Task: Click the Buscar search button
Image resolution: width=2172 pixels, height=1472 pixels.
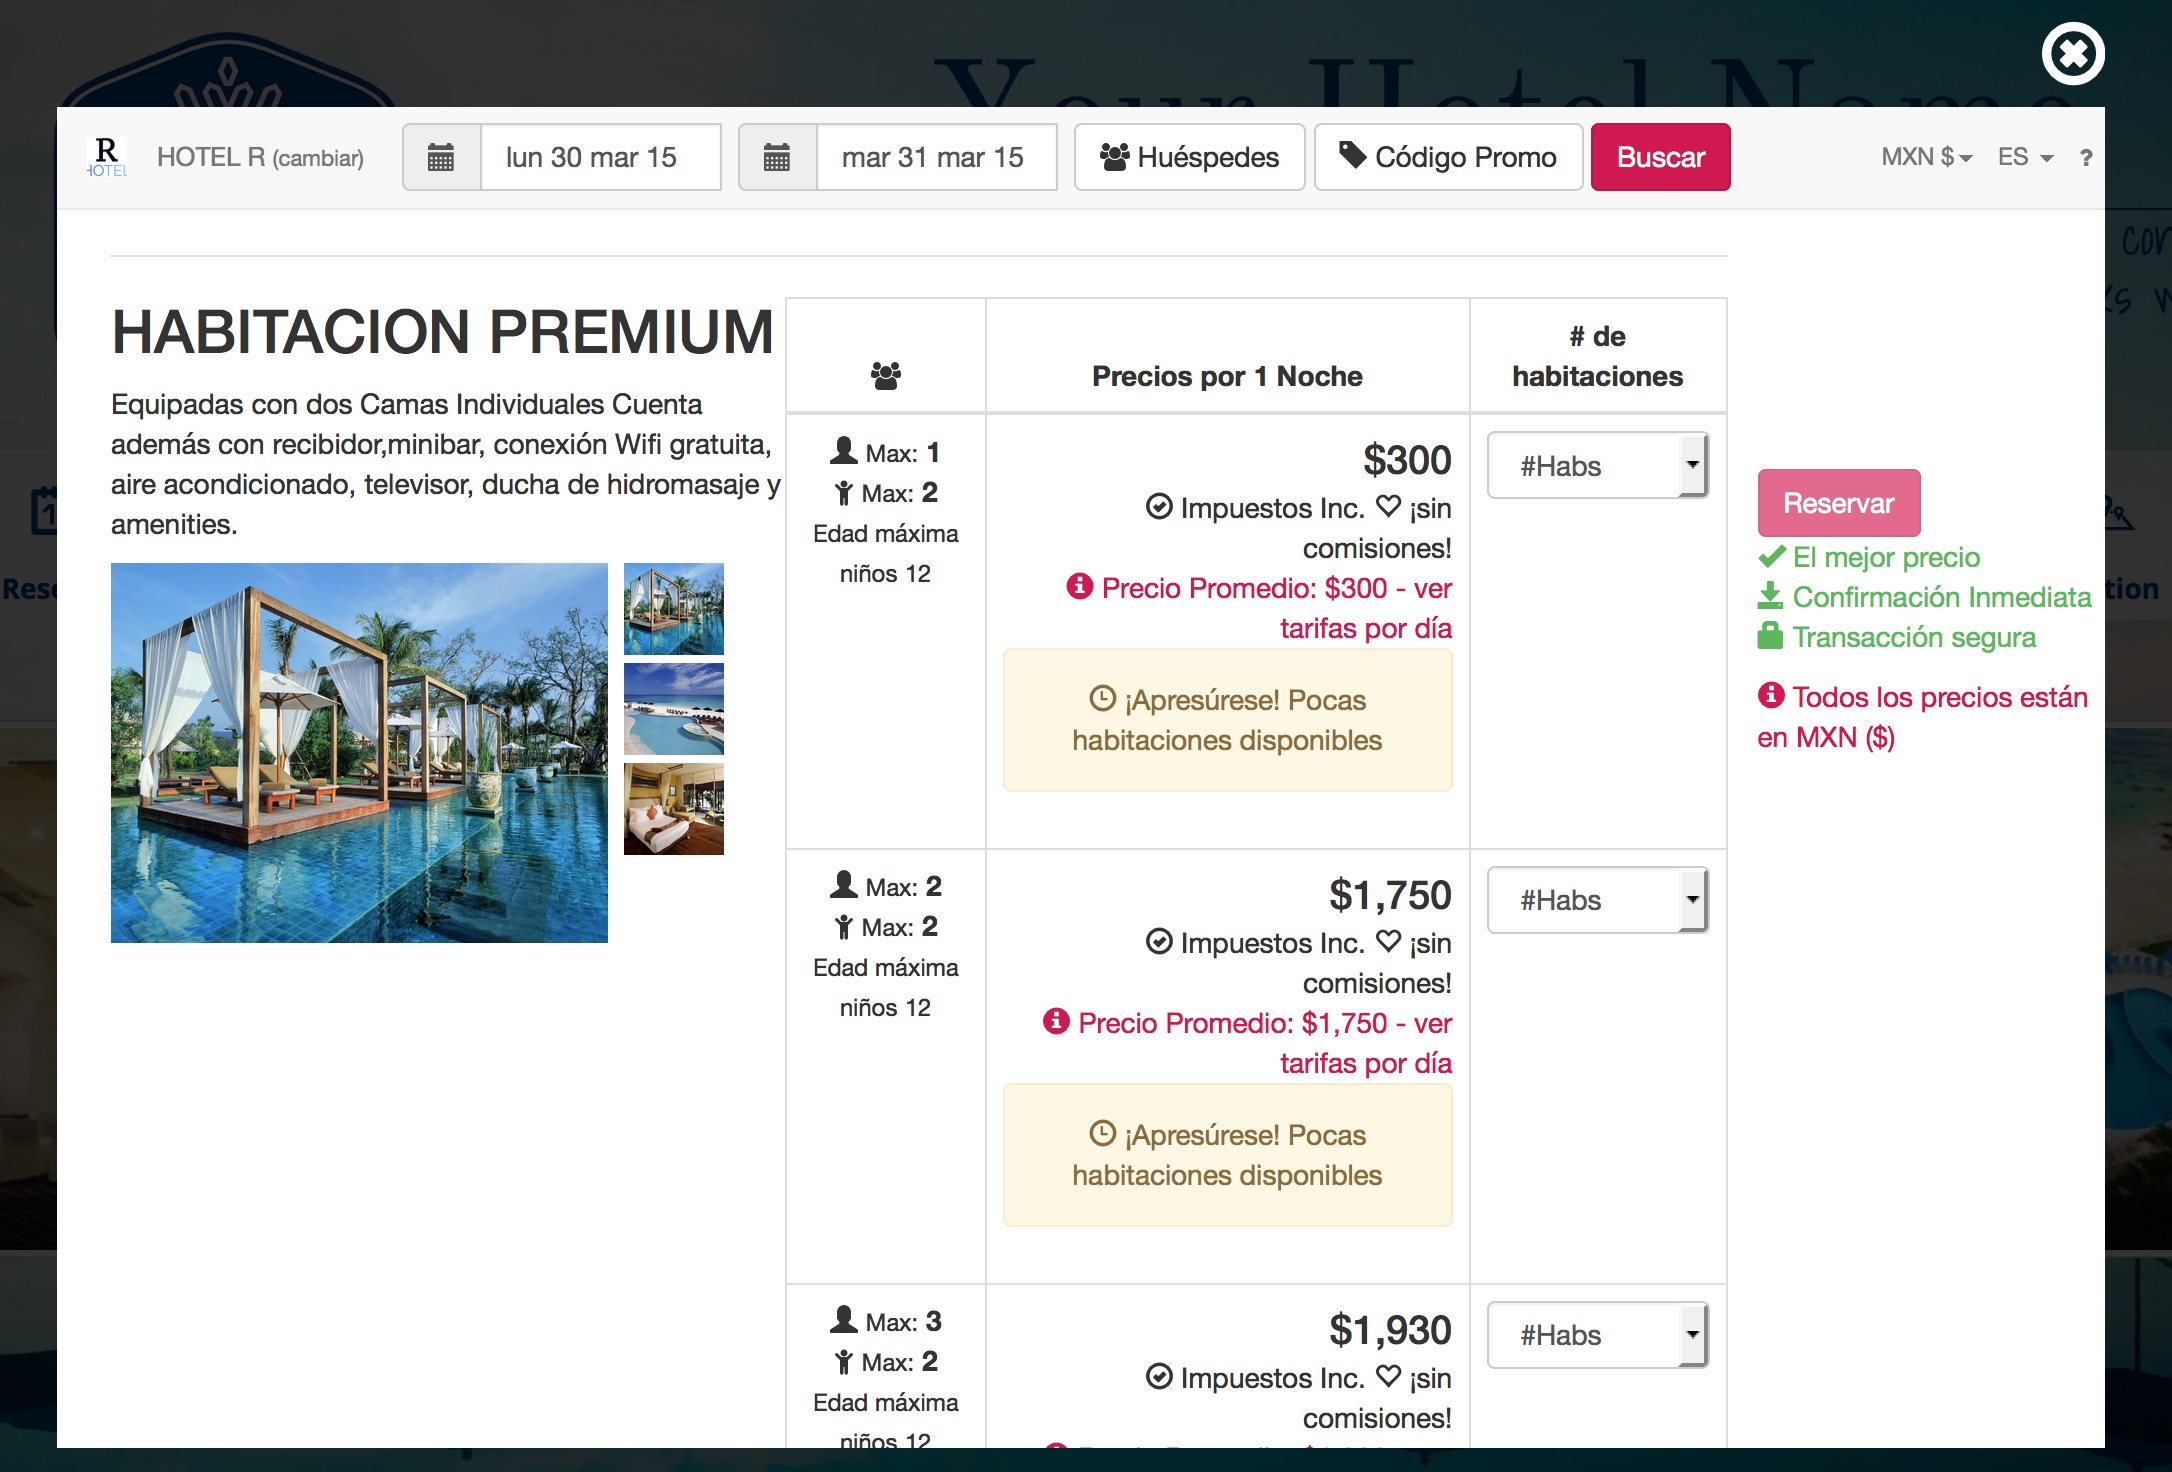Action: 1660,157
